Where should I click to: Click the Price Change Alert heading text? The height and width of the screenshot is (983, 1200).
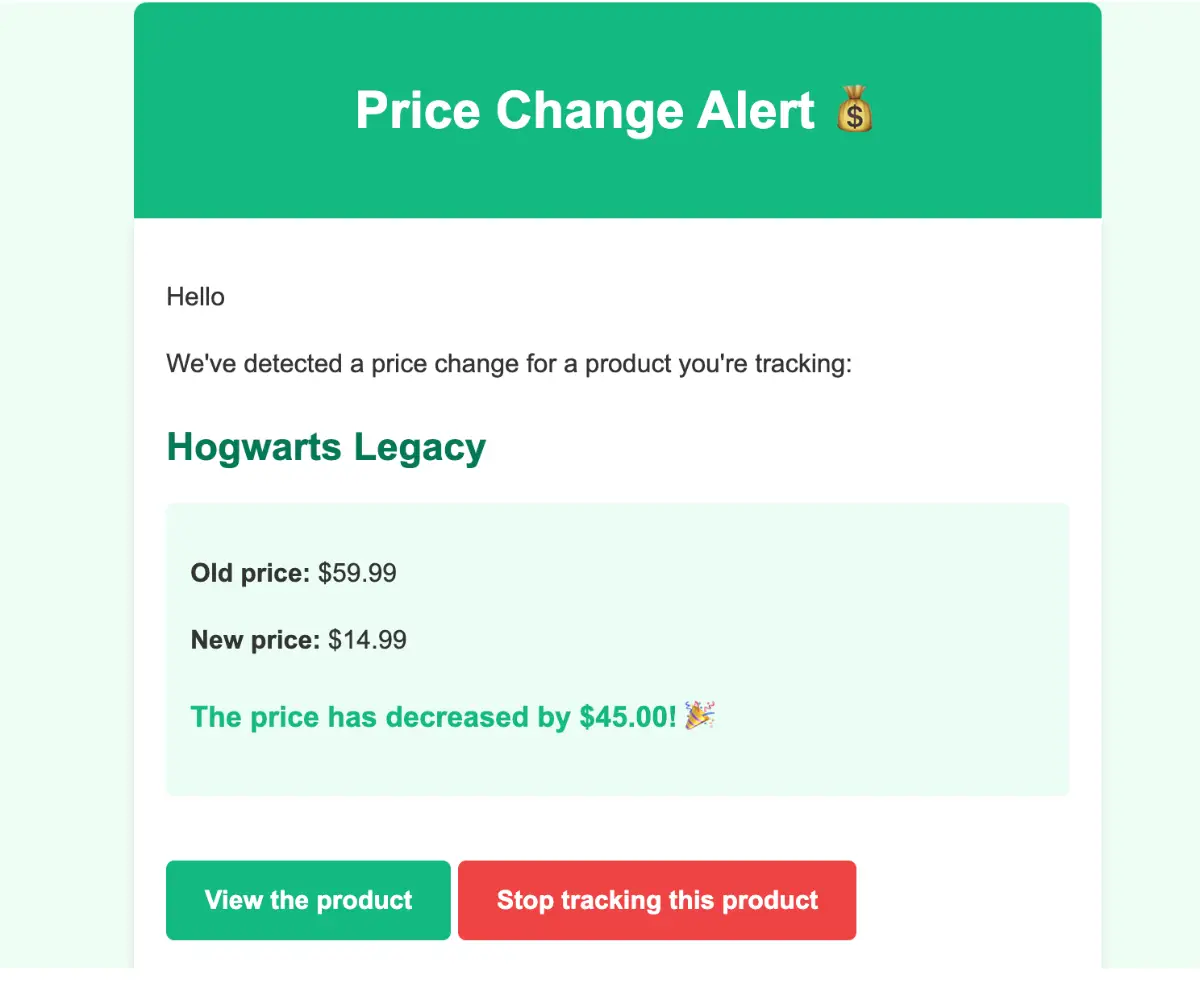585,111
